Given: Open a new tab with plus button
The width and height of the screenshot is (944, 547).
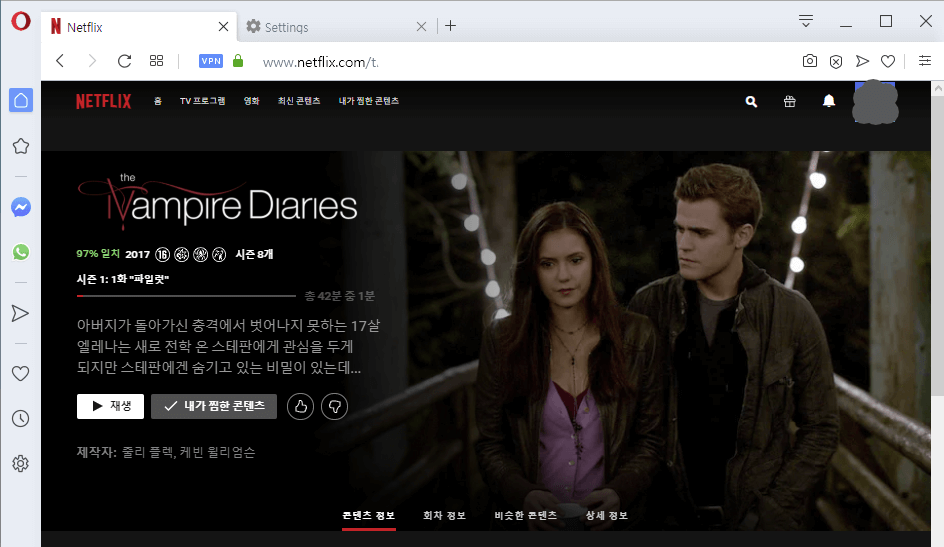Looking at the screenshot, I should pos(450,26).
